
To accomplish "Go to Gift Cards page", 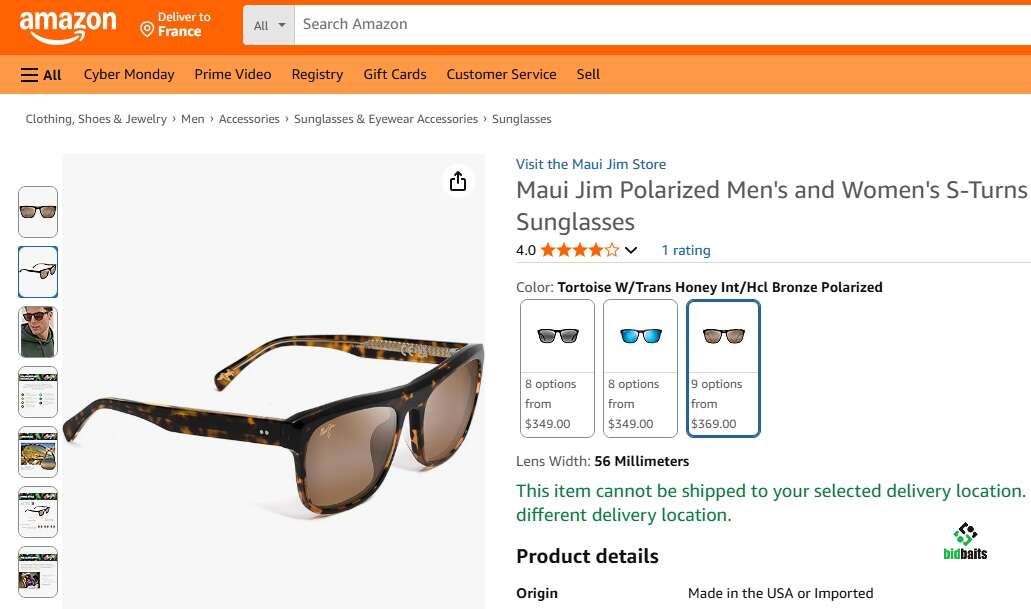I will 395,75.
